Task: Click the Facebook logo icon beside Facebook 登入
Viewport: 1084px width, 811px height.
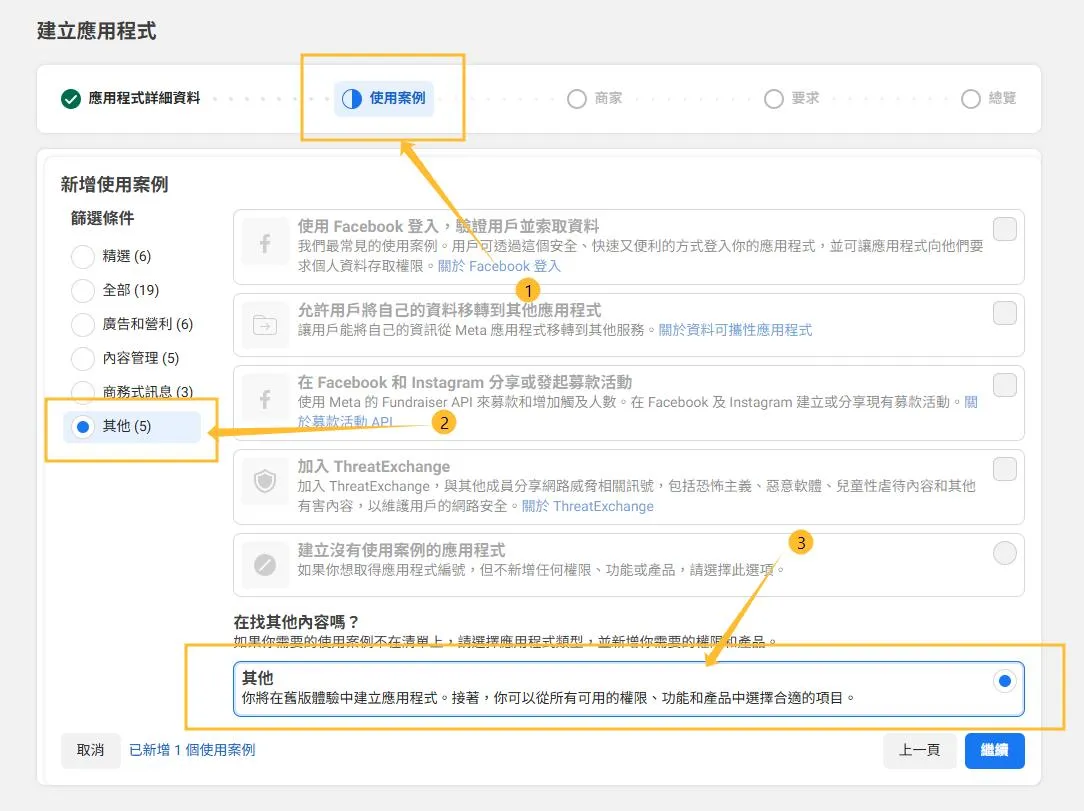Action: point(265,246)
